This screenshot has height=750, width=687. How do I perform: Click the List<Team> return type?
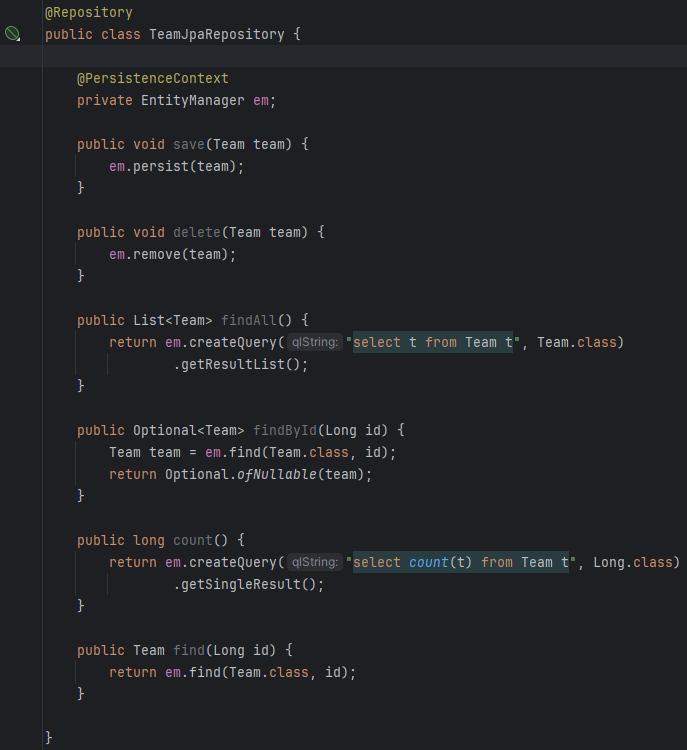coord(173,320)
